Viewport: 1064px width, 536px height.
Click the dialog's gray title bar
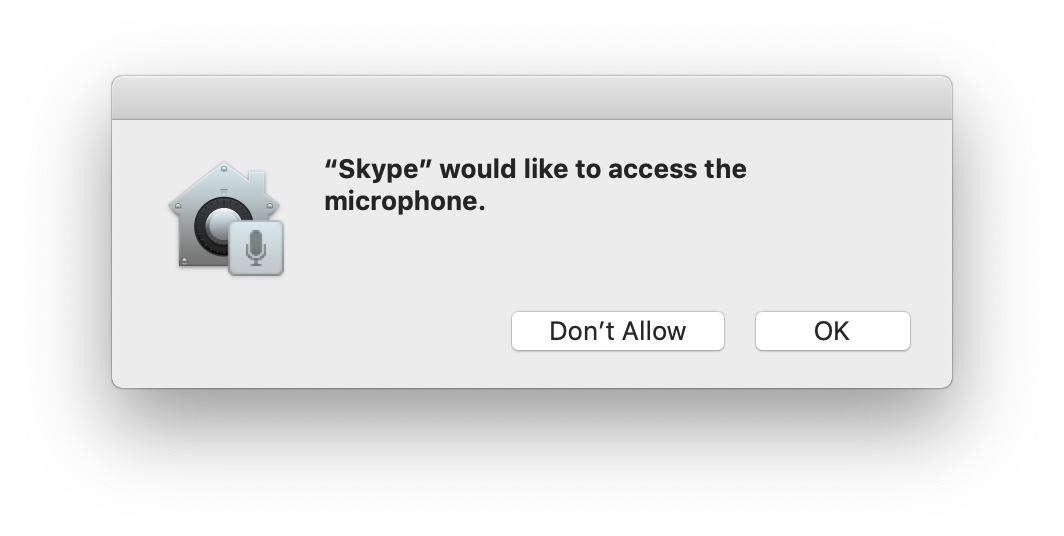[x=531, y=98]
